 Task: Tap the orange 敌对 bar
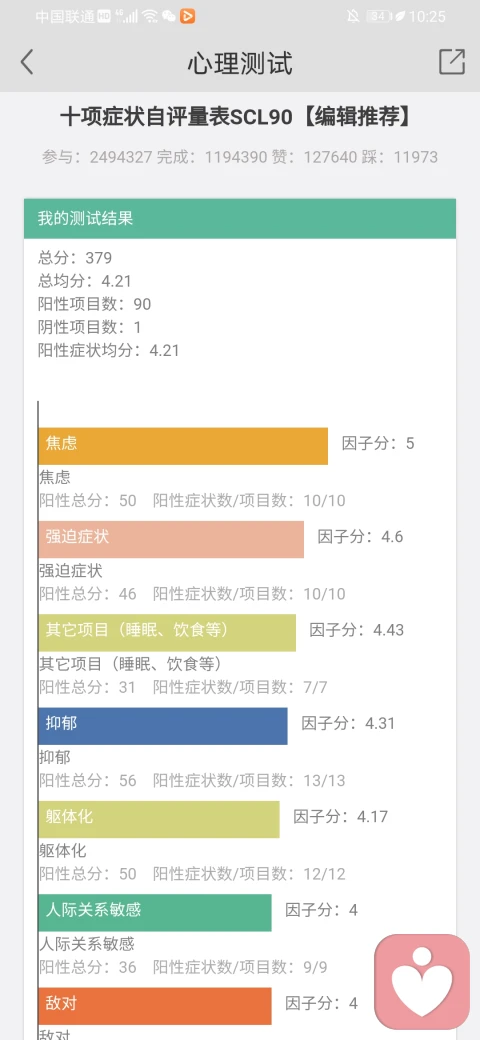(x=155, y=1006)
